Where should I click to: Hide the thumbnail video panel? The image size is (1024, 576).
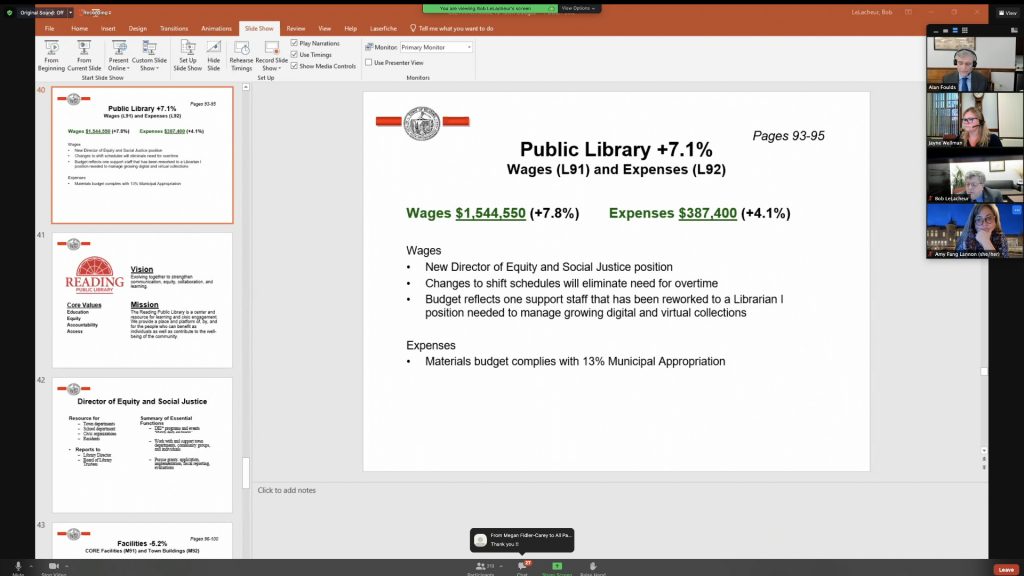935,31
